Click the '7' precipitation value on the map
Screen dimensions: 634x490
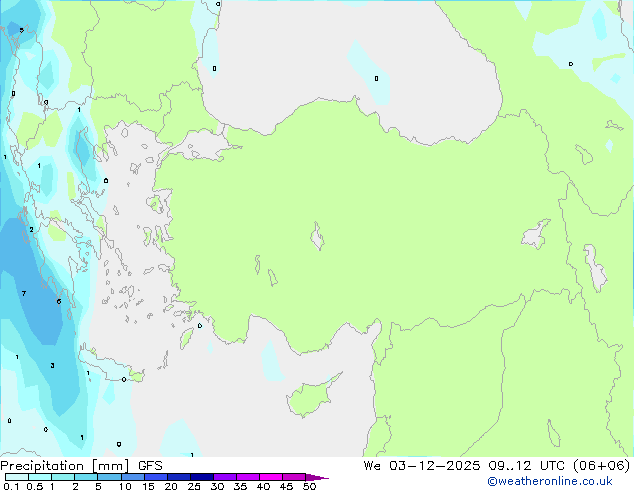(x=24, y=294)
